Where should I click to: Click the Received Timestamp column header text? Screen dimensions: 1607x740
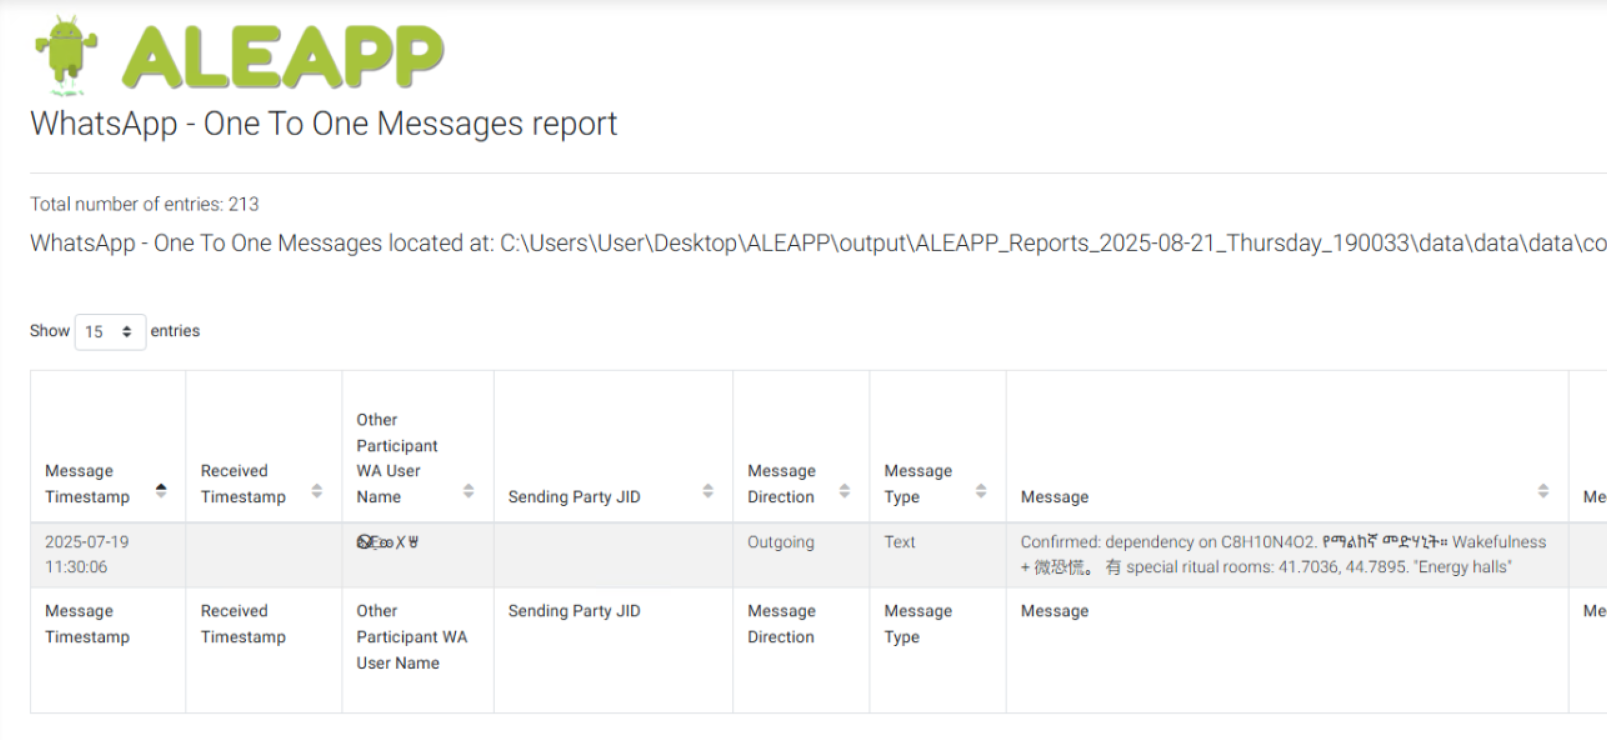coord(243,484)
